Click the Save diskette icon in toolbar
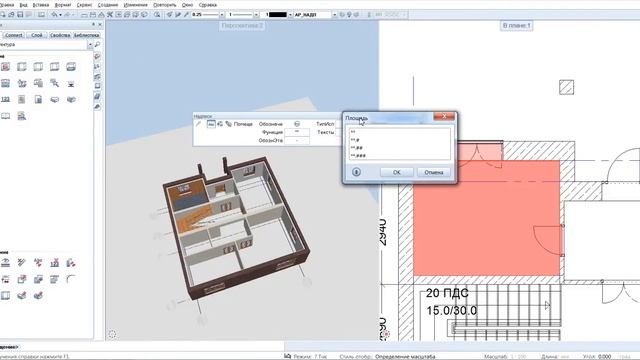The height and width of the screenshot is (360, 640). [20, 15]
